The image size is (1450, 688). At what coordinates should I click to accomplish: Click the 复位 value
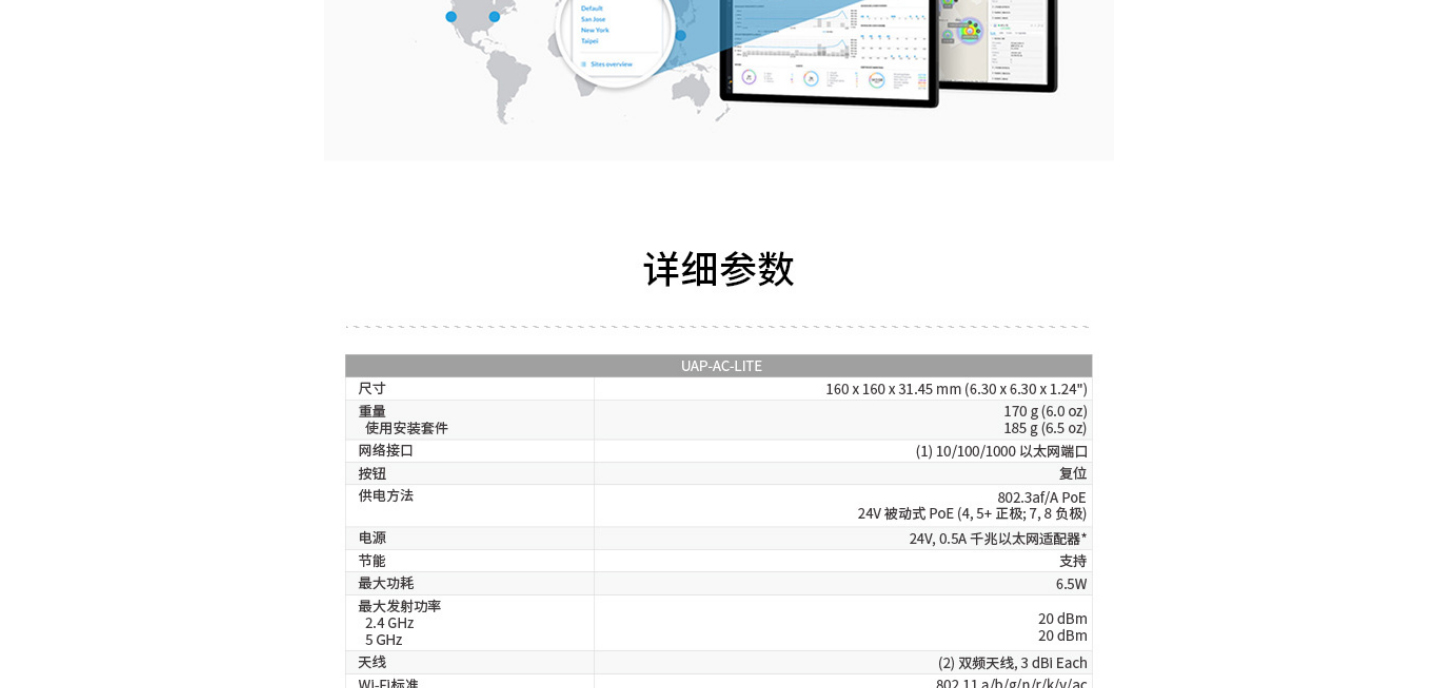click(x=1073, y=473)
